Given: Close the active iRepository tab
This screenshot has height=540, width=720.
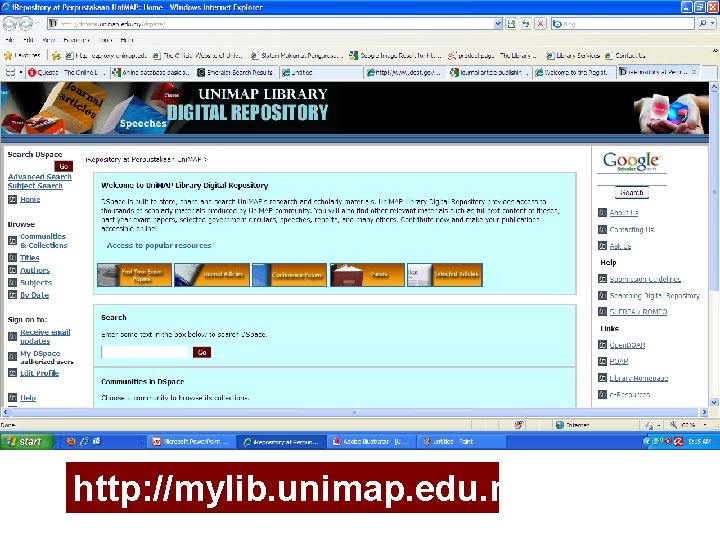Looking at the screenshot, I should 694,72.
